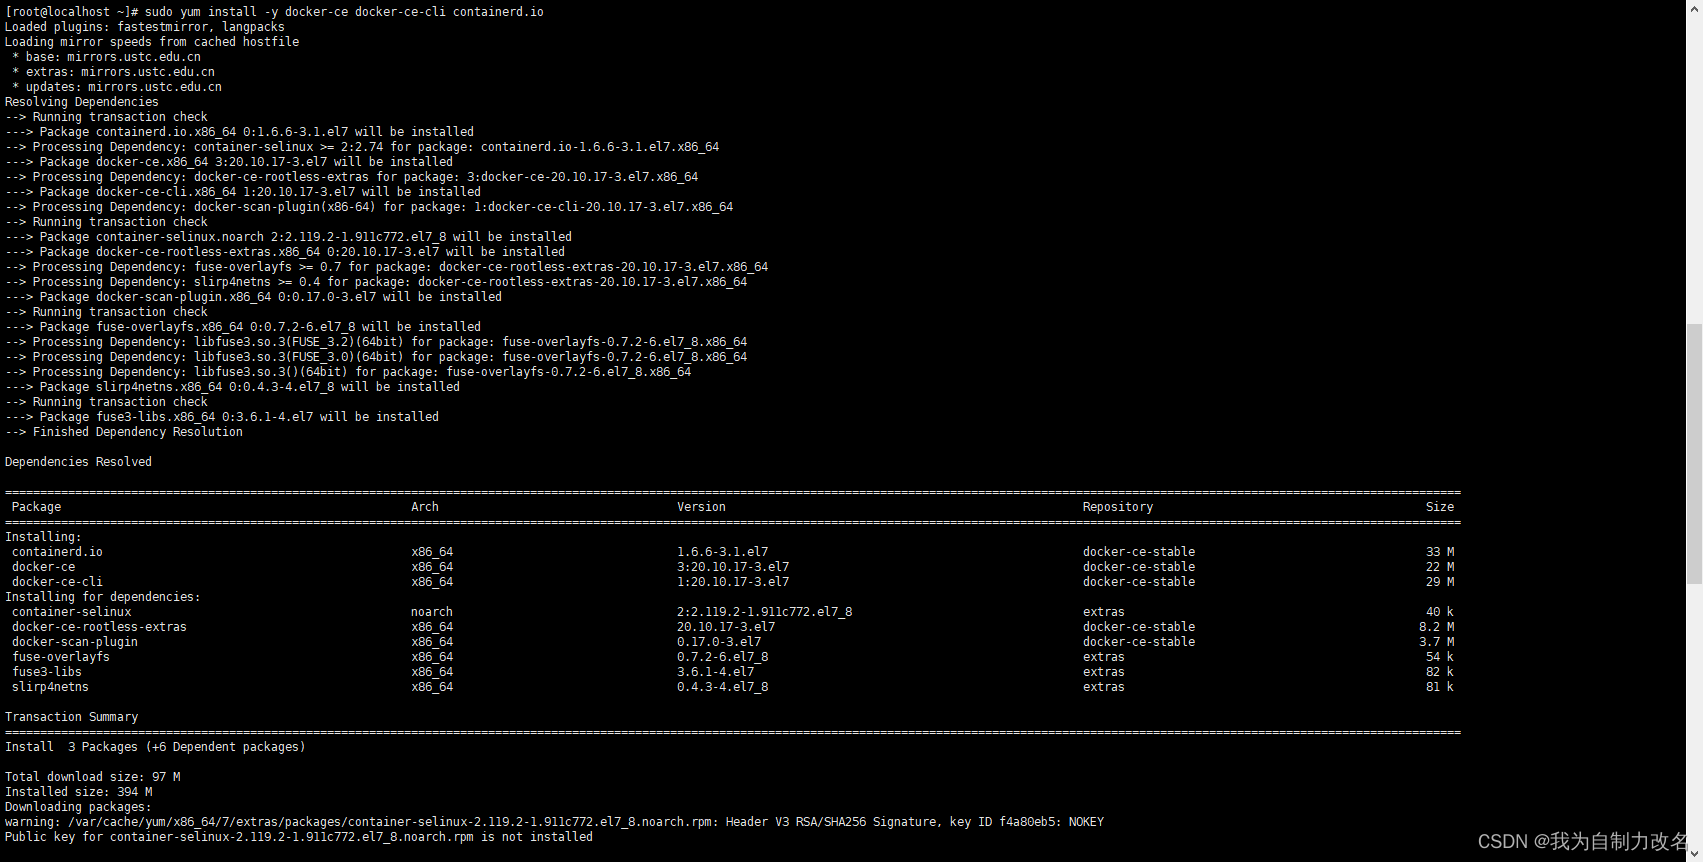The image size is (1703, 862).
Task: Click size '81 k' cell
Action: 1440,687
